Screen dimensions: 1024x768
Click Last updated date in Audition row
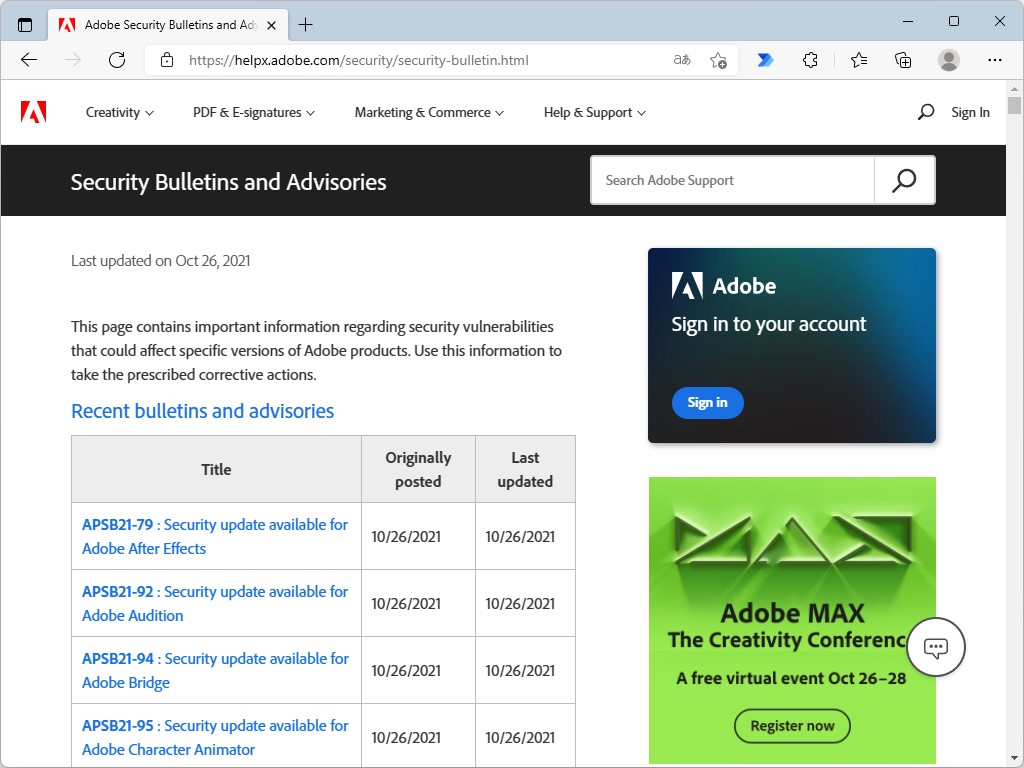coord(520,603)
